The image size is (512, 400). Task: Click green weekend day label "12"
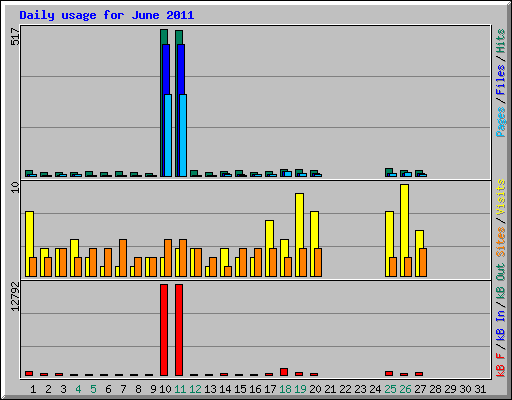coord(195,389)
